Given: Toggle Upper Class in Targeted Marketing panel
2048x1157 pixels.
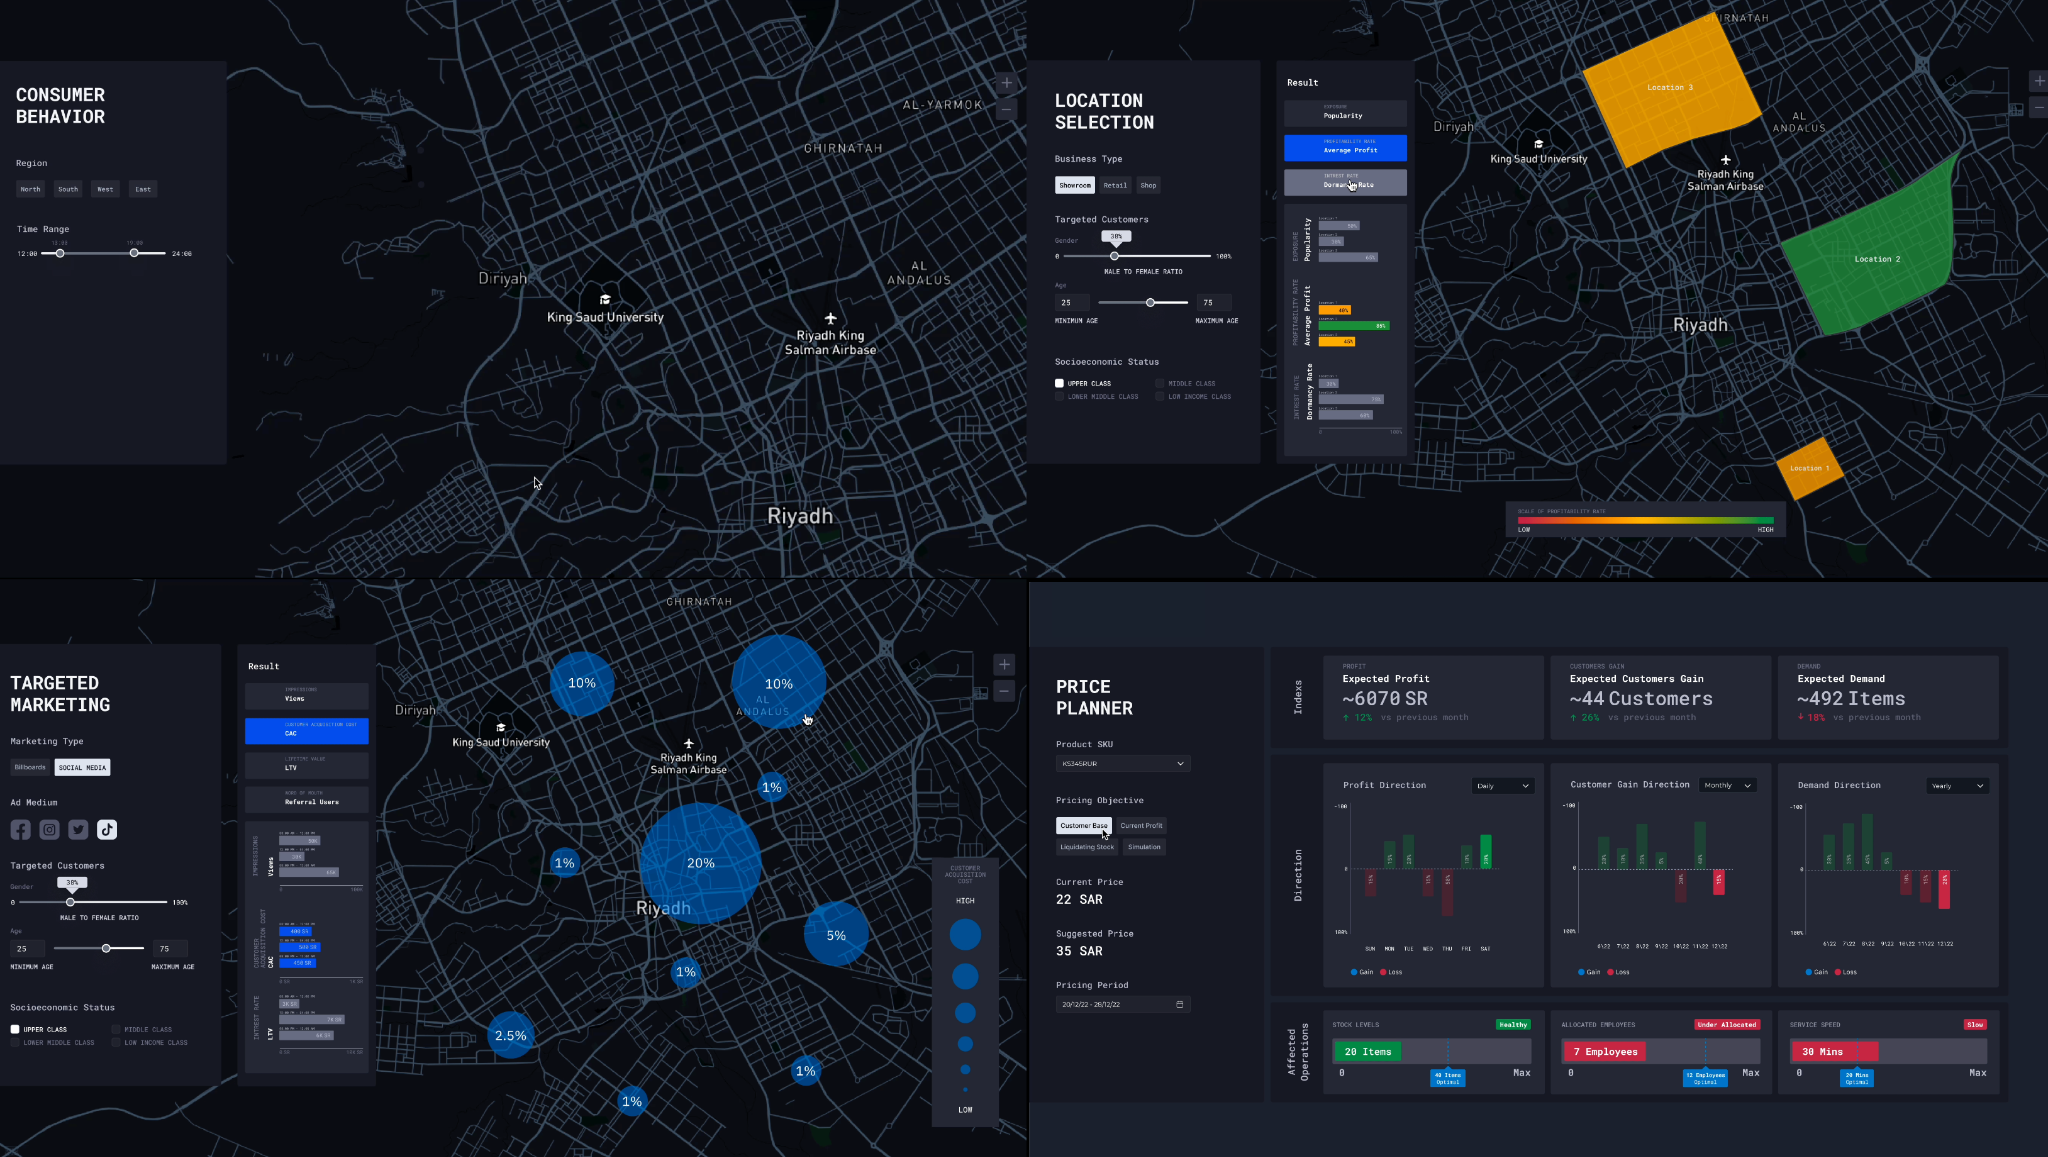Looking at the screenshot, I should tap(15, 1029).
